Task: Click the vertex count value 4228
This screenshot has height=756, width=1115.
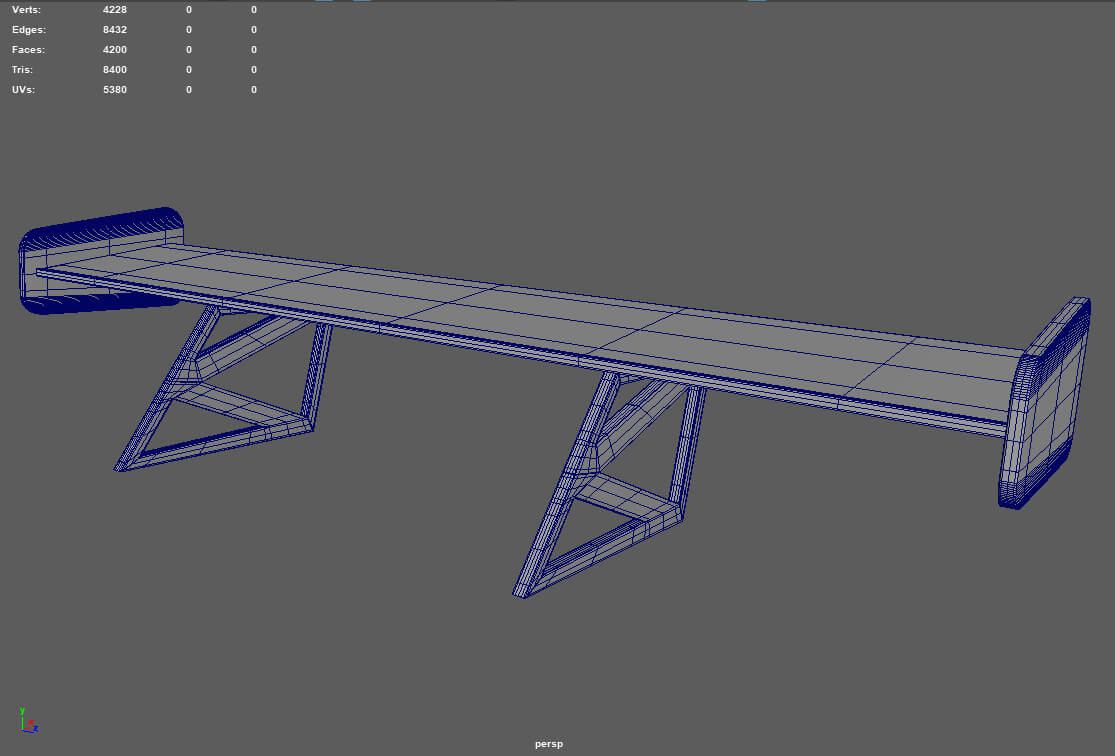Action: click(x=115, y=9)
